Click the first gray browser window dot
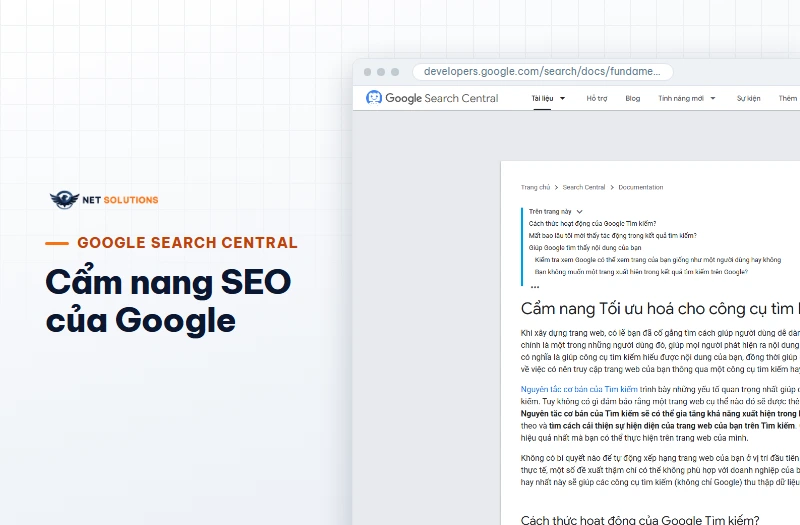This screenshot has height=525, width=800. point(367,72)
